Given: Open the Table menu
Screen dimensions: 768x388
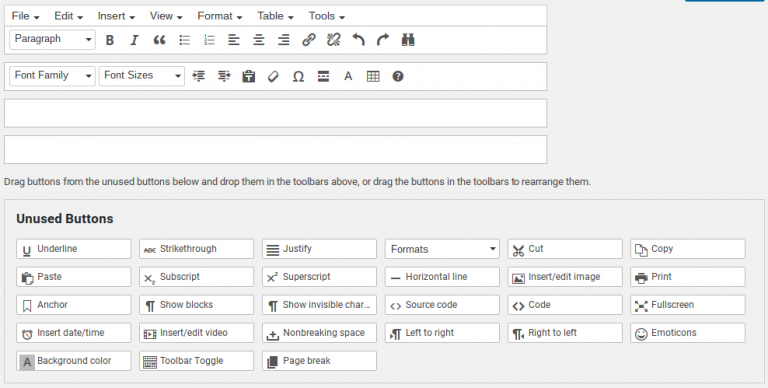Looking at the screenshot, I should (275, 16).
